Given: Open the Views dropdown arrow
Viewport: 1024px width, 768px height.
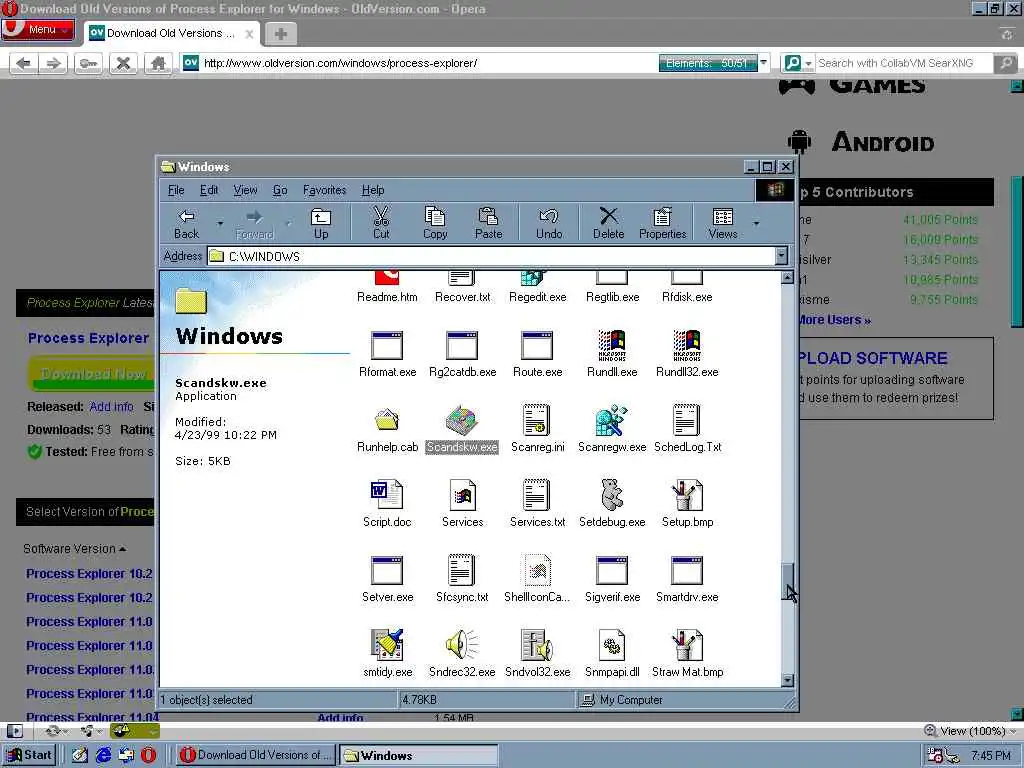Looking at the screenshot, I should pos(756,223).
